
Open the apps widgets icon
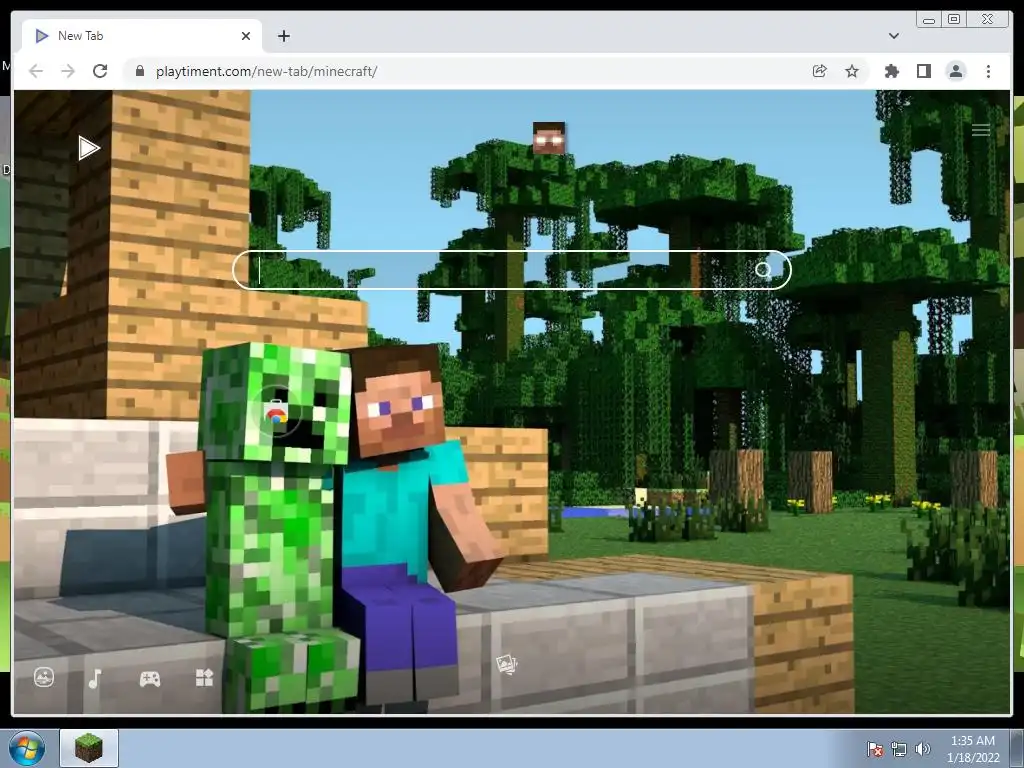tap(204, 678)
